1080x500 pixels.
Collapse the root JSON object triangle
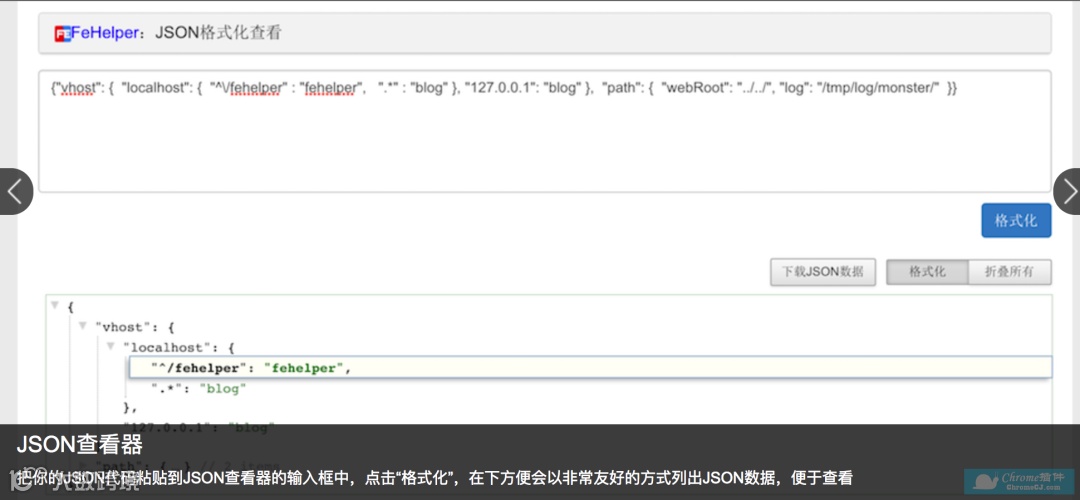pos(56,305)
